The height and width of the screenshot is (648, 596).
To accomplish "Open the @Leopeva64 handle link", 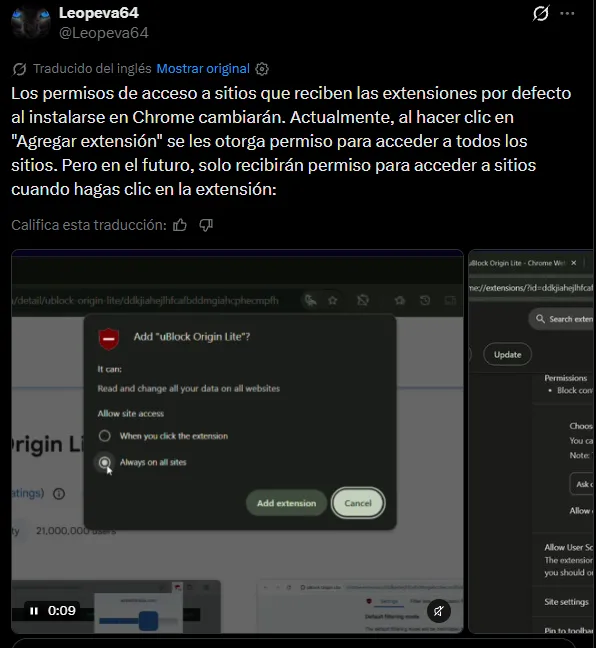I will coord(104,33).
